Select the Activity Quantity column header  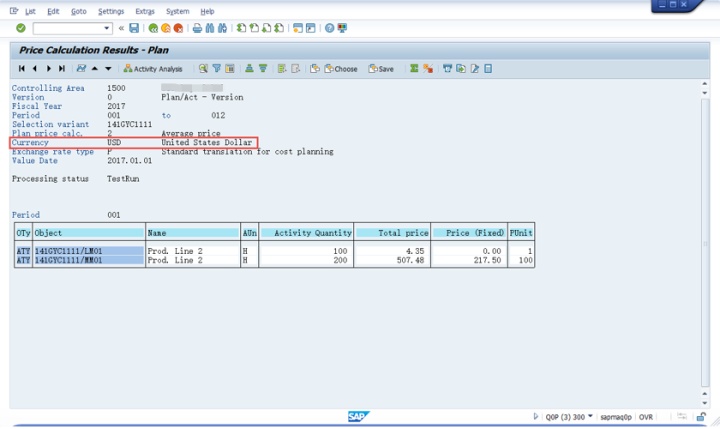[306, 233]
